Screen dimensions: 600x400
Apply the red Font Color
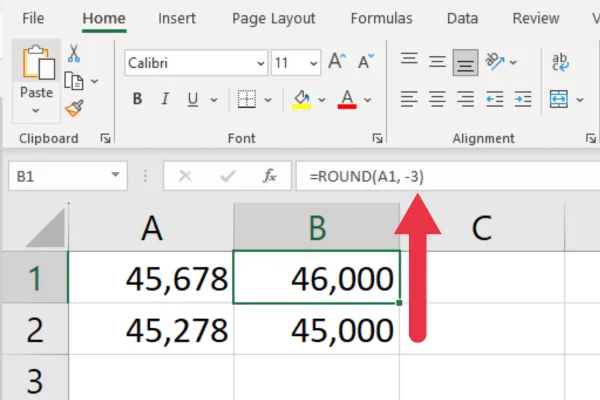click(347, 100)
